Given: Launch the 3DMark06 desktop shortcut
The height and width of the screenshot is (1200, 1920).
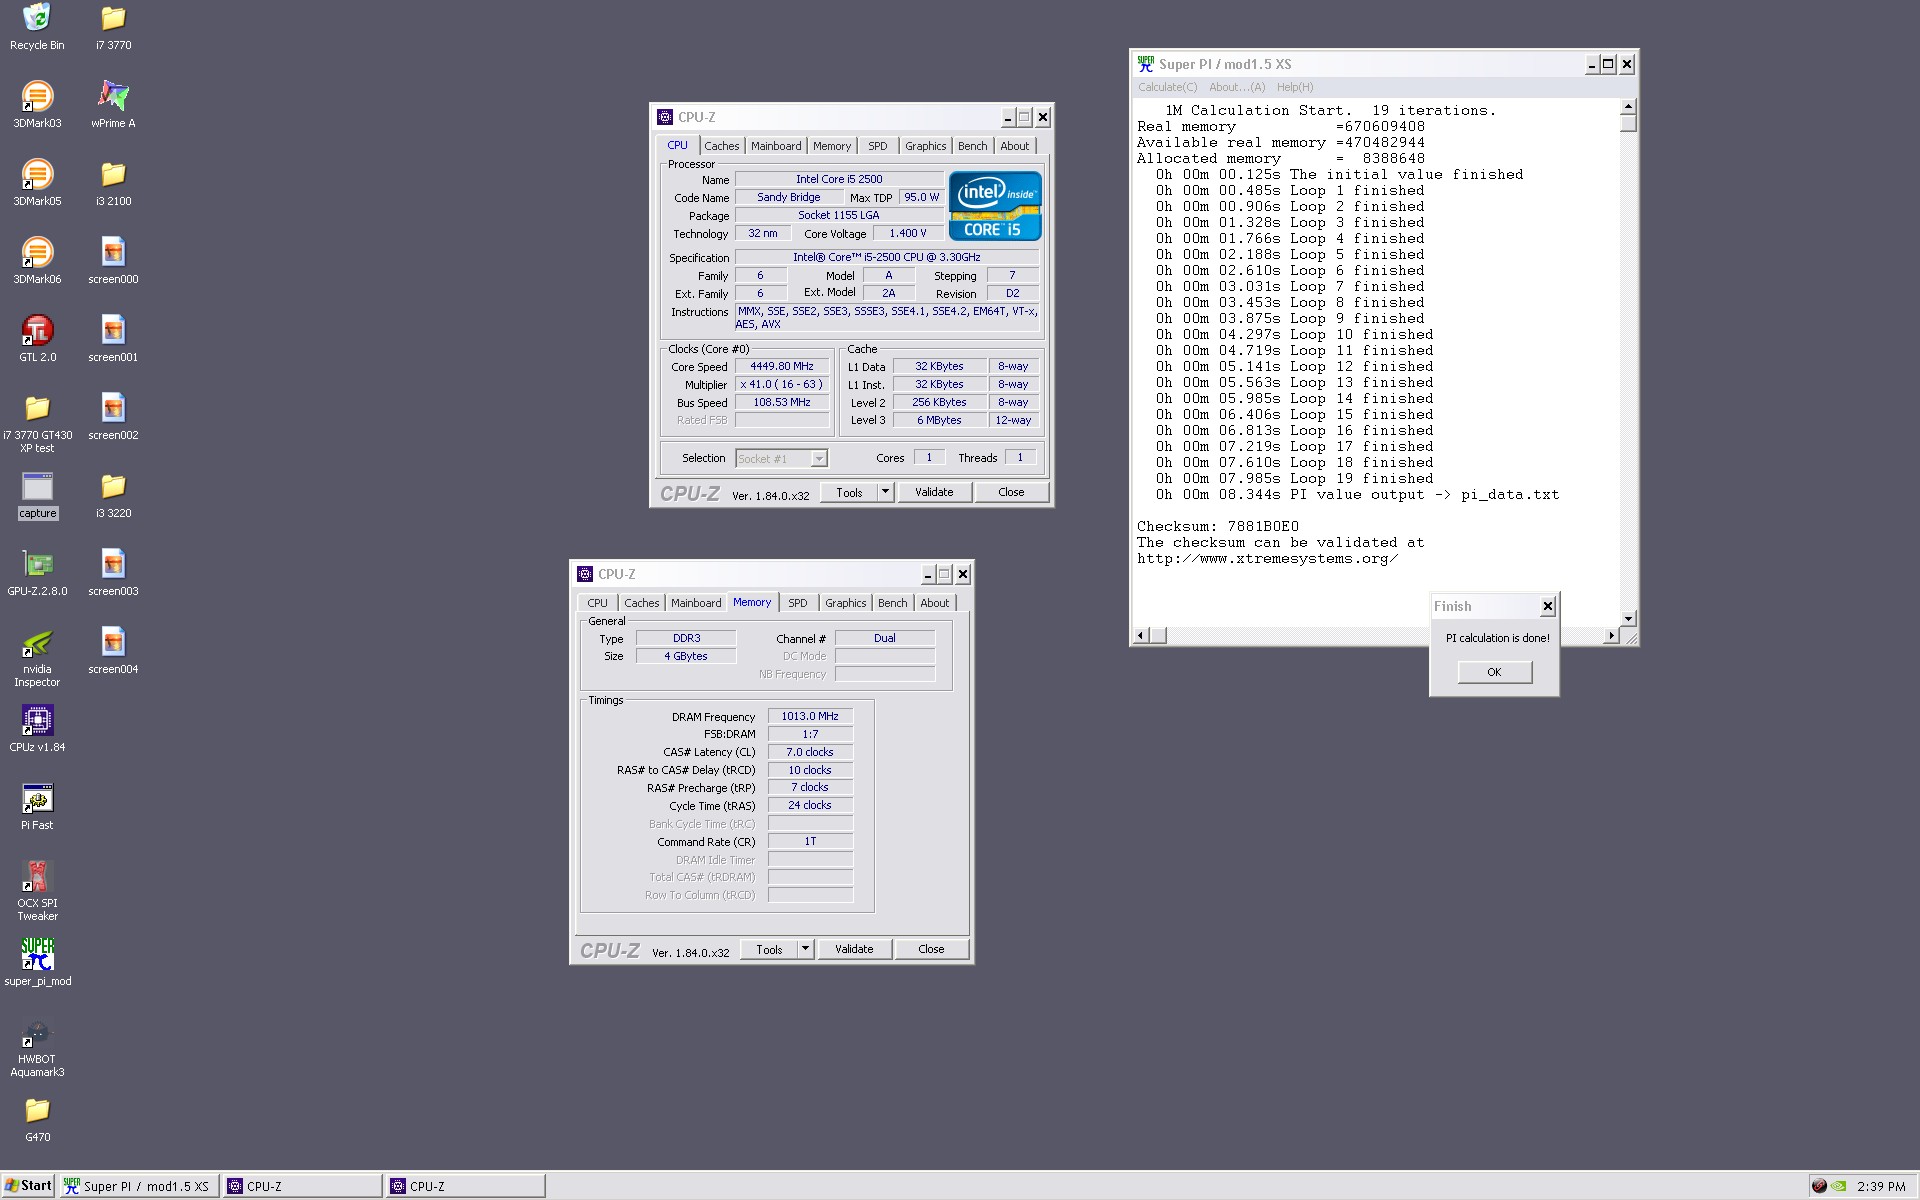Looking at the screenshot, I should tap(37, 260).
